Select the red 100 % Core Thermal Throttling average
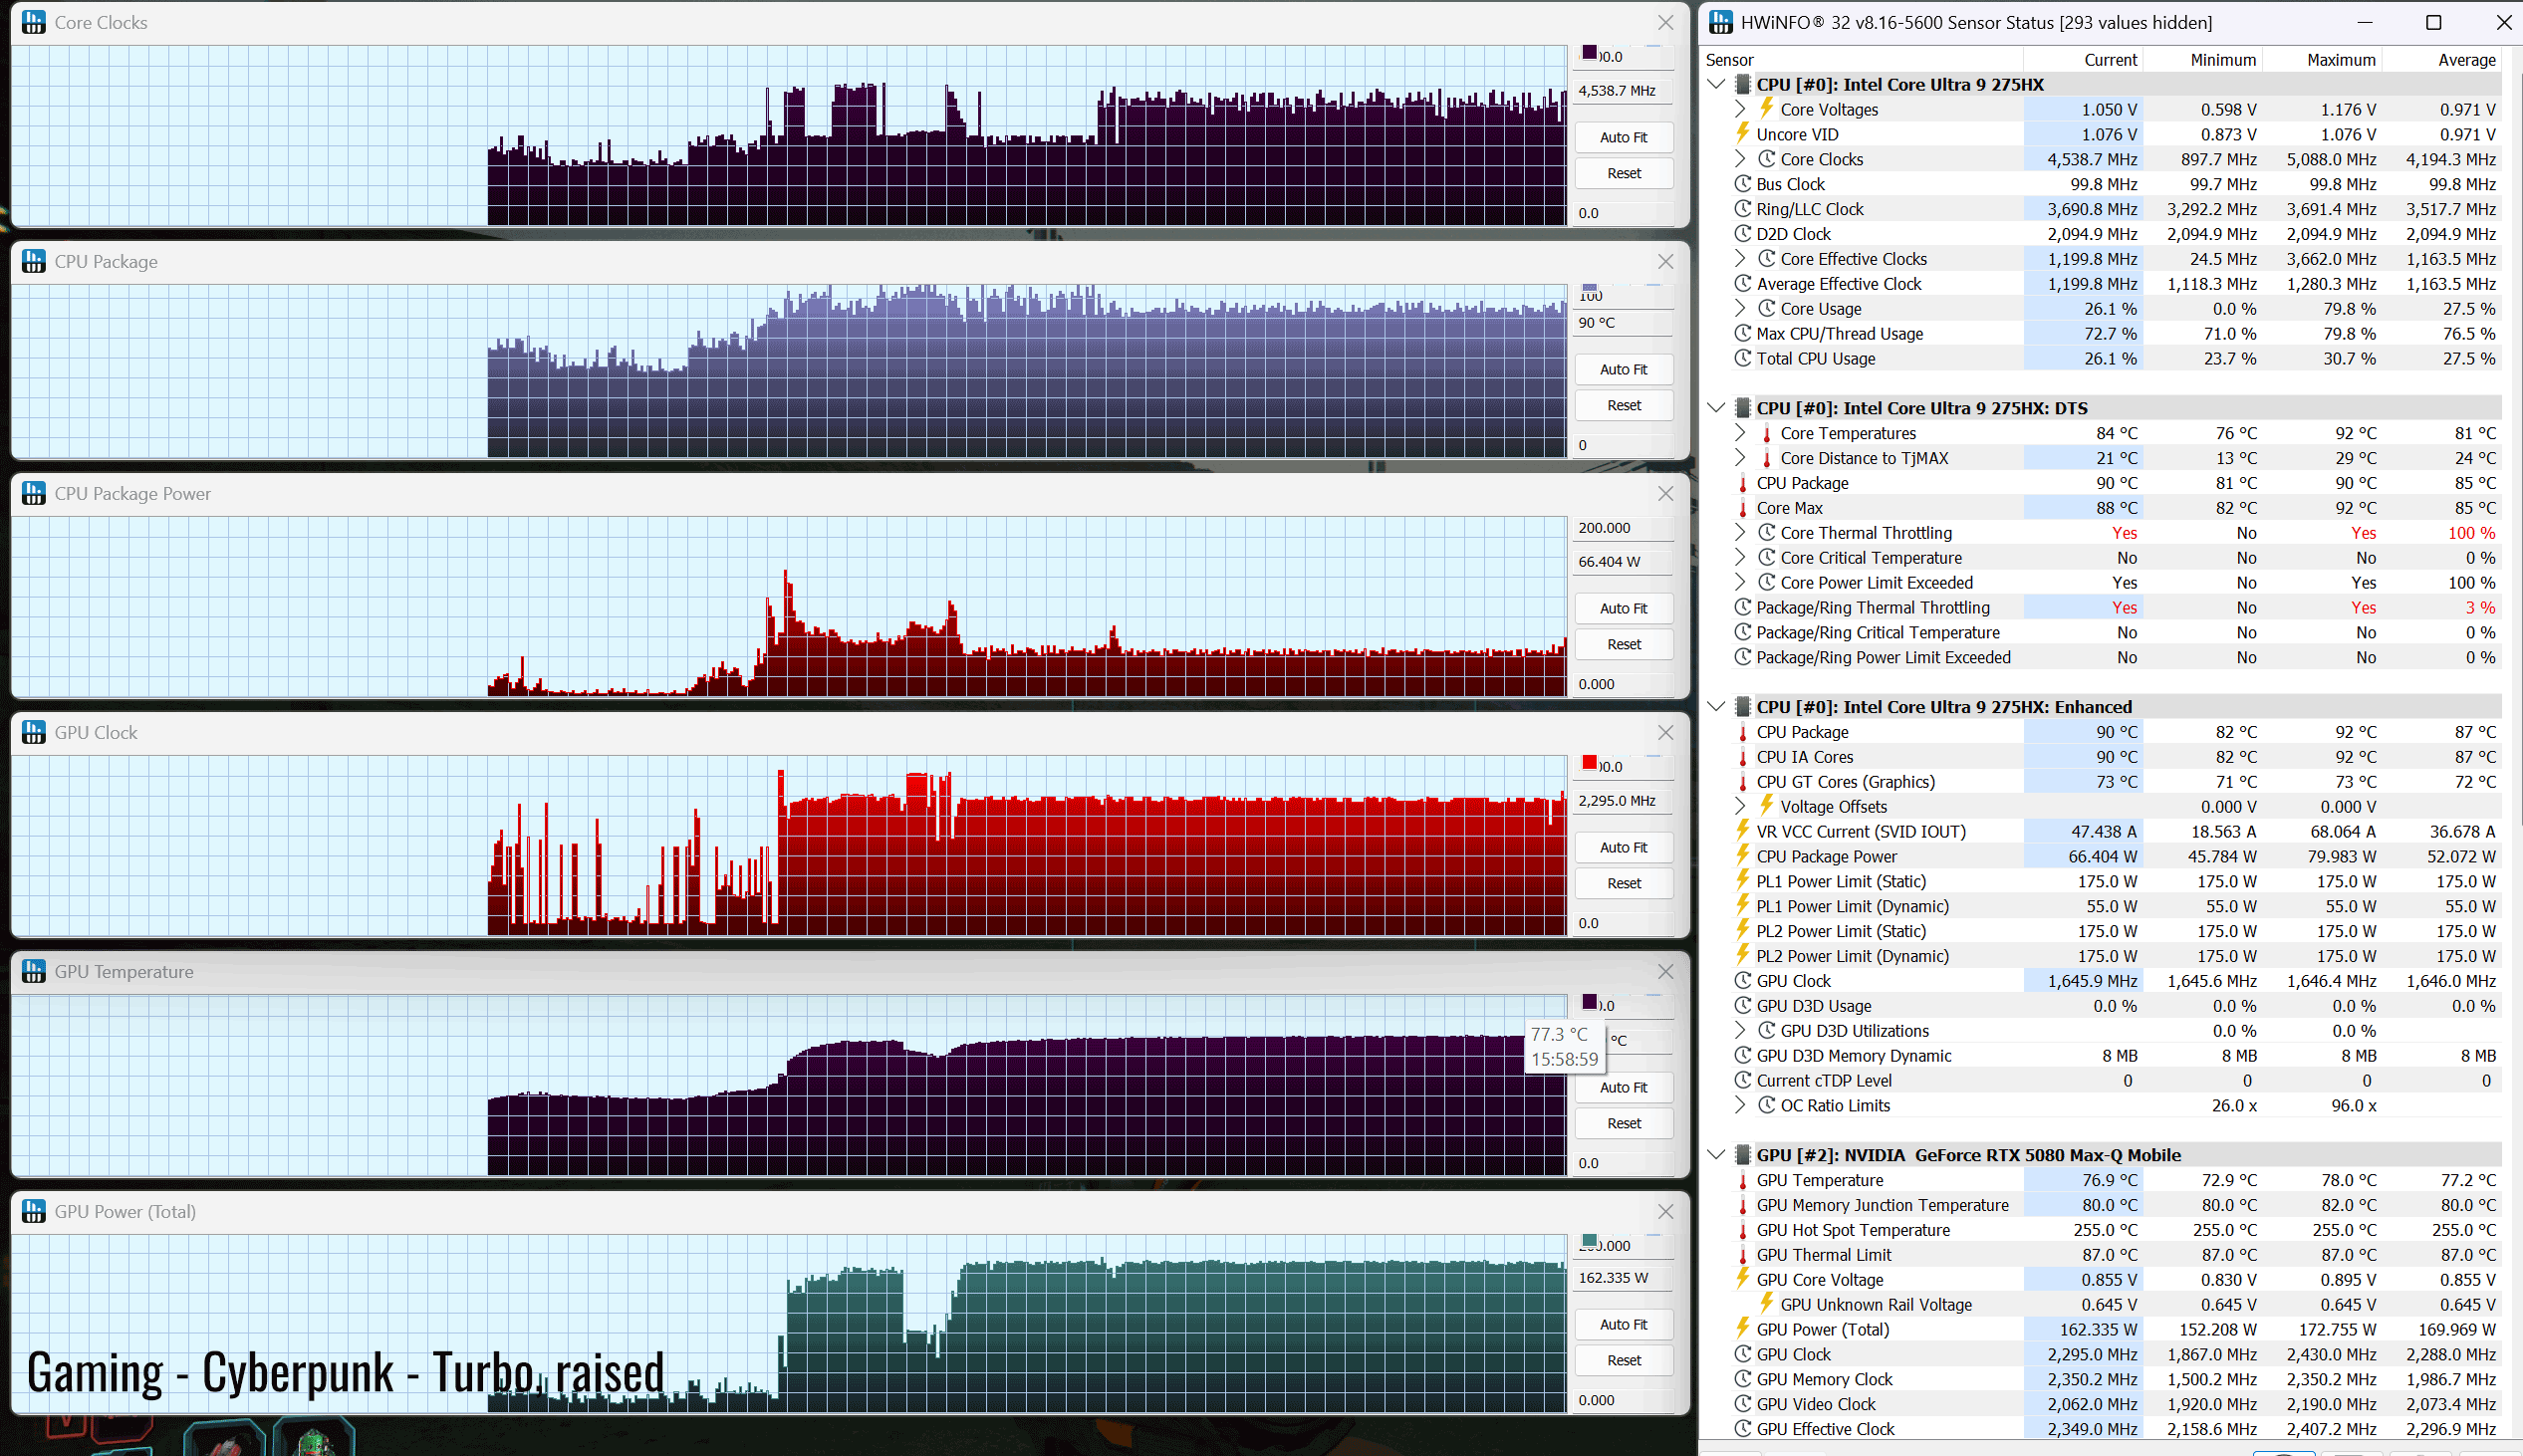The height and width of the screenshot is (1456, 2523). coord(2471,533)
